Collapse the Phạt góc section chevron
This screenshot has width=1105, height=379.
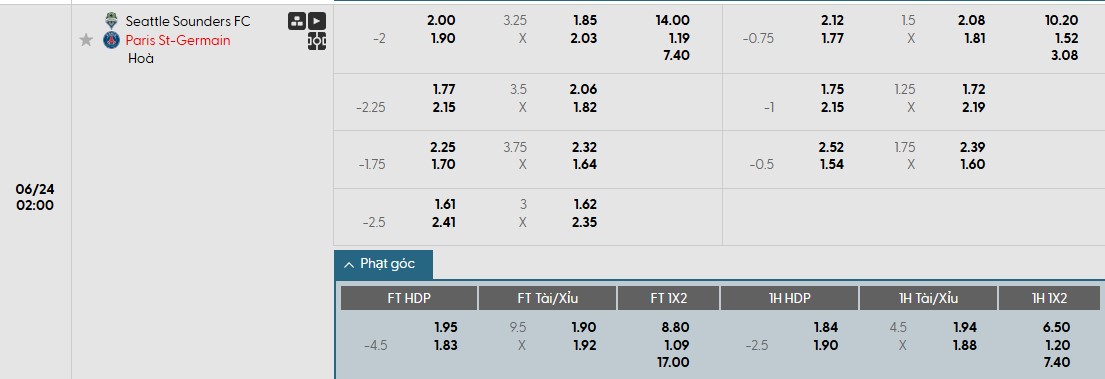pos(349,265)
